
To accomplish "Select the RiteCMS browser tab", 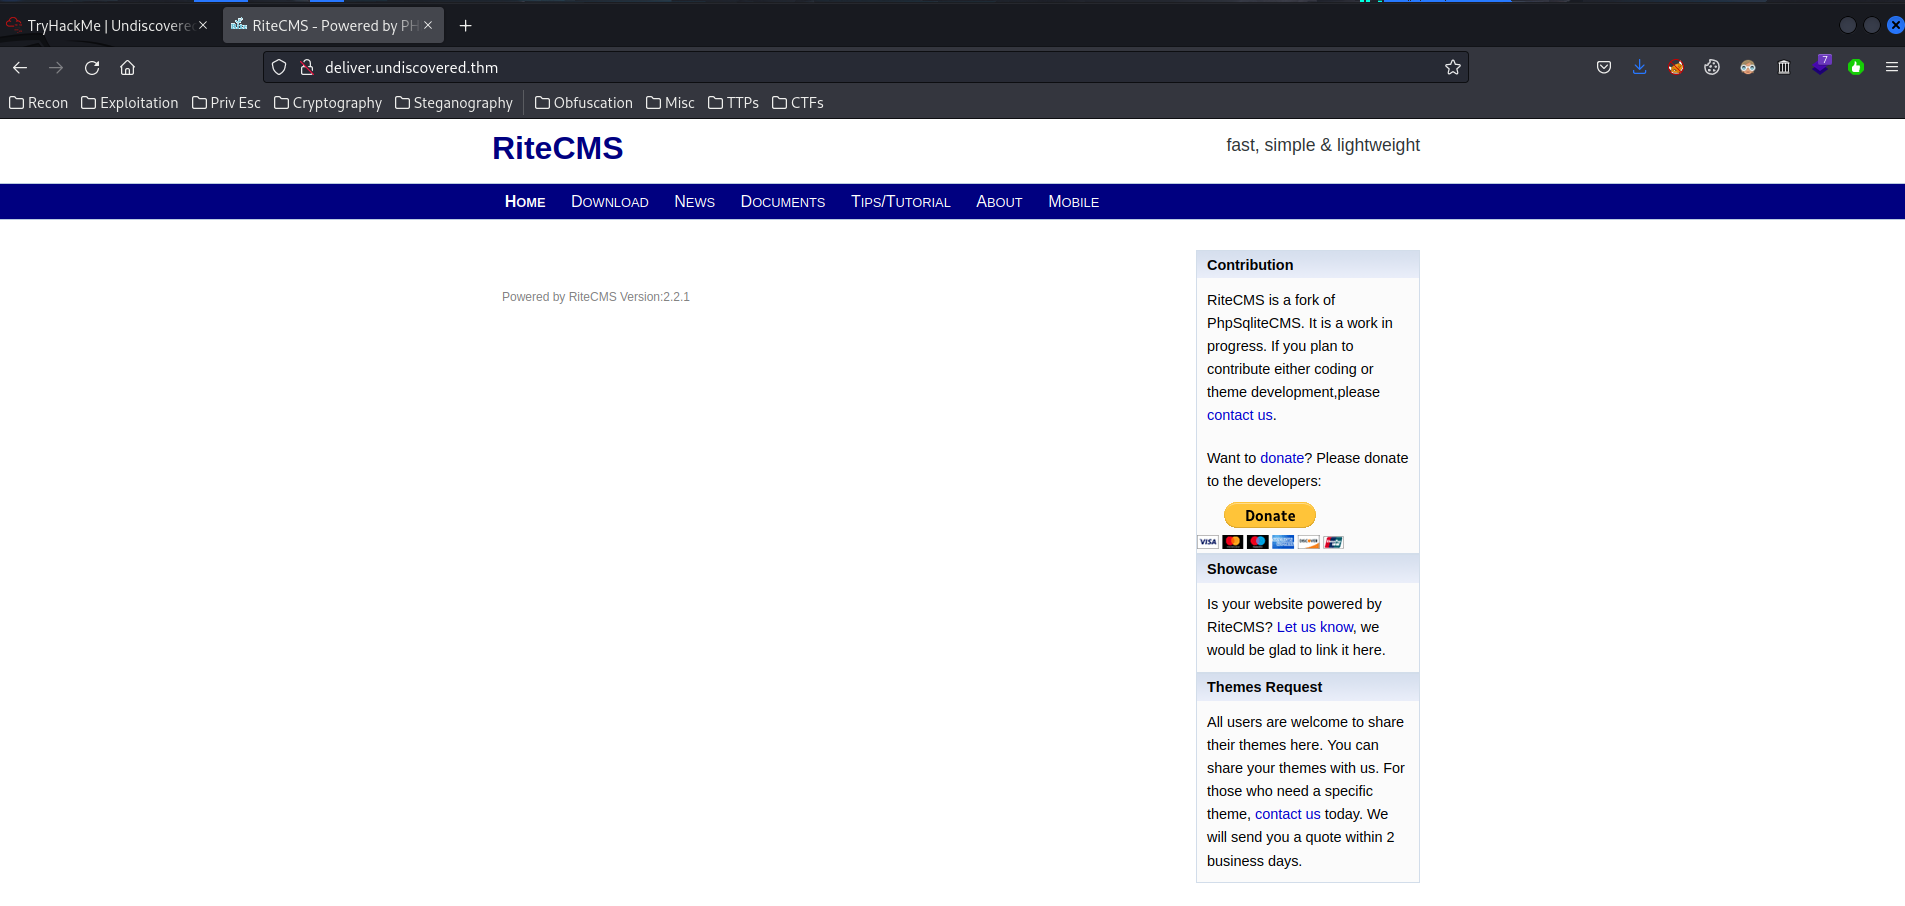I will [x=333, y=26].
